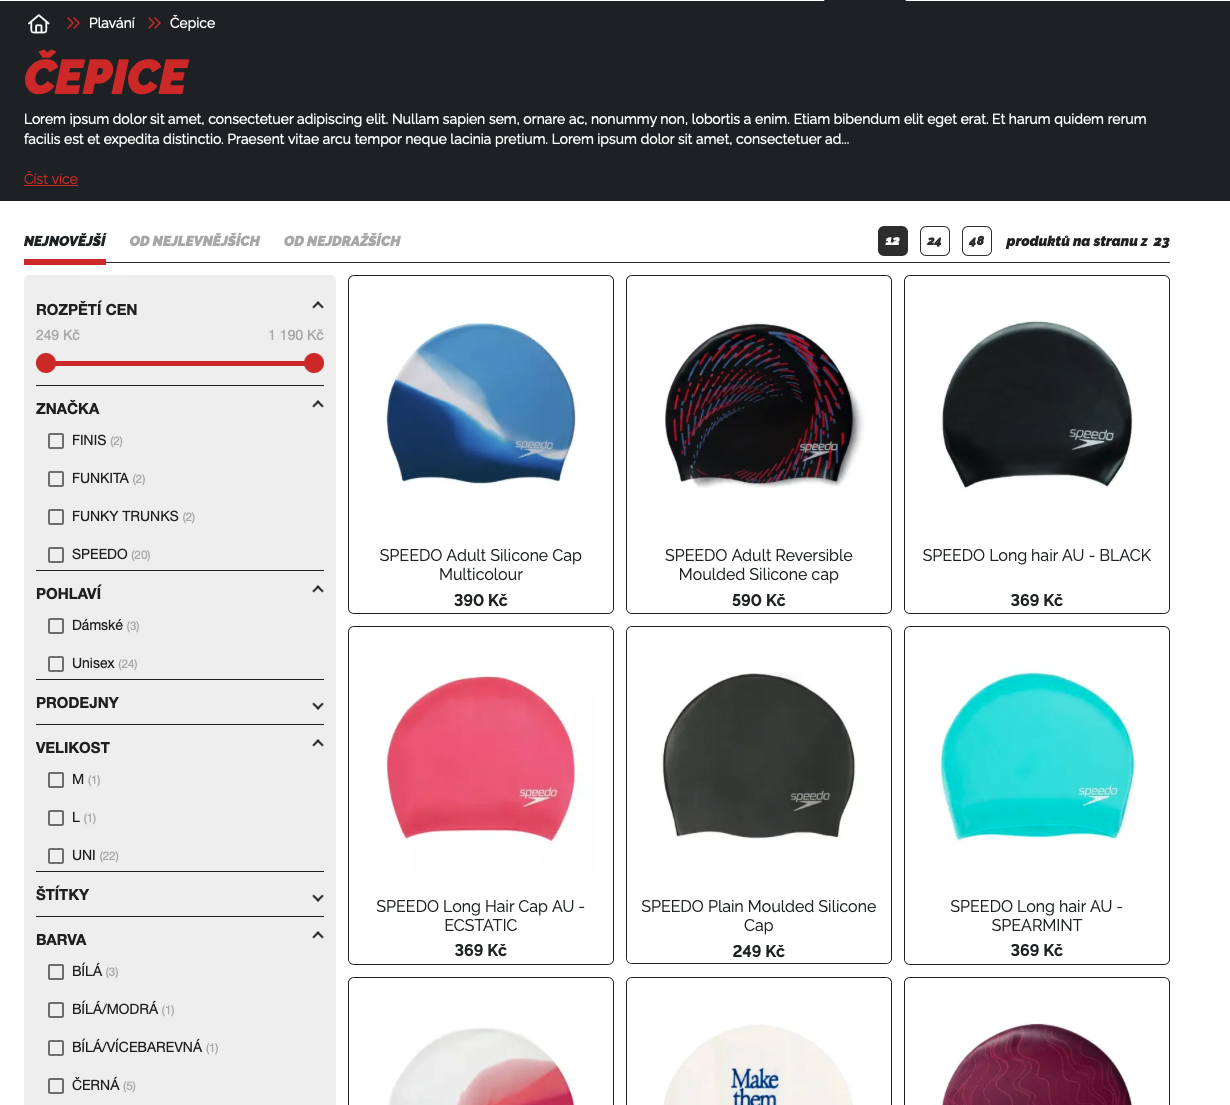Collapse the Rozpětí cen section

(318, 306)
